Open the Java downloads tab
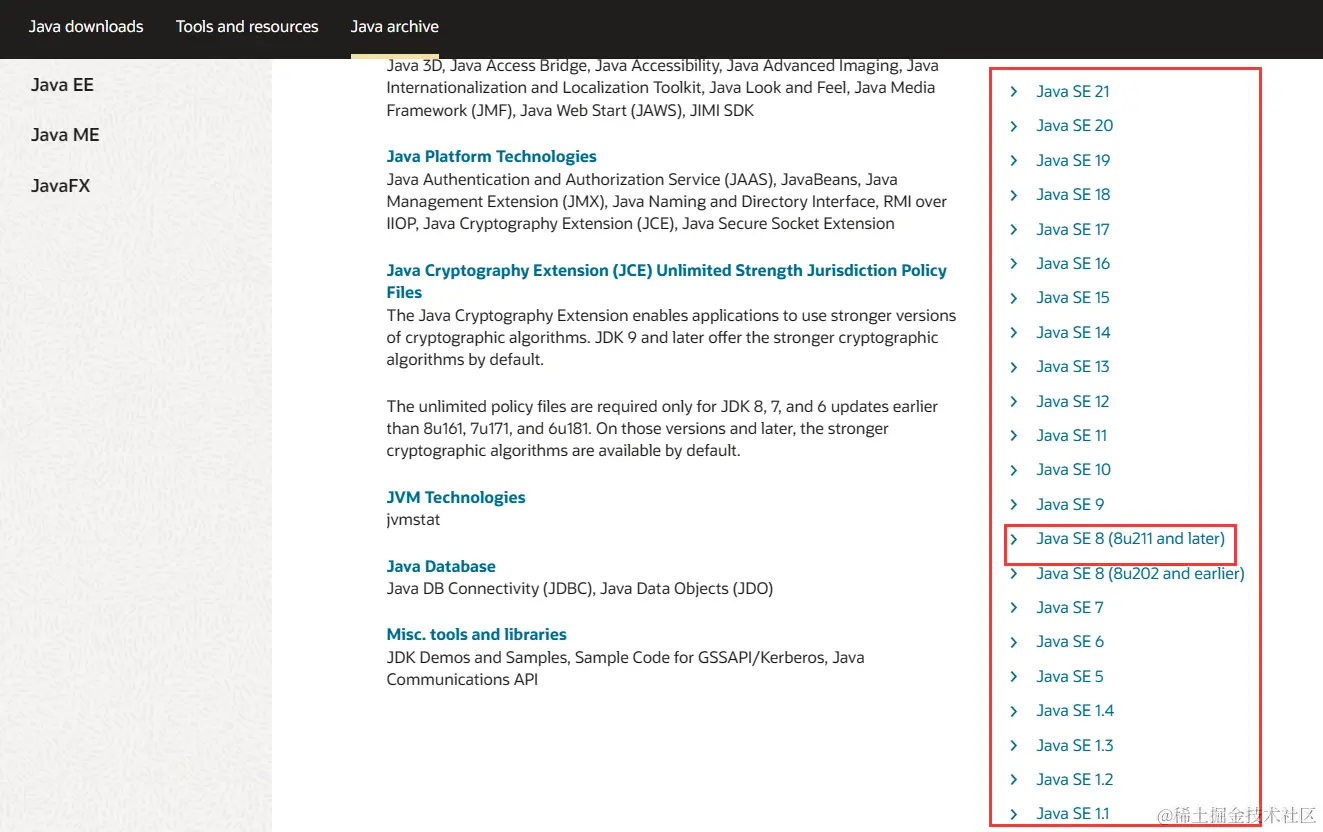This screenshot has width=1323, height=832. click(x=86, y=27)
